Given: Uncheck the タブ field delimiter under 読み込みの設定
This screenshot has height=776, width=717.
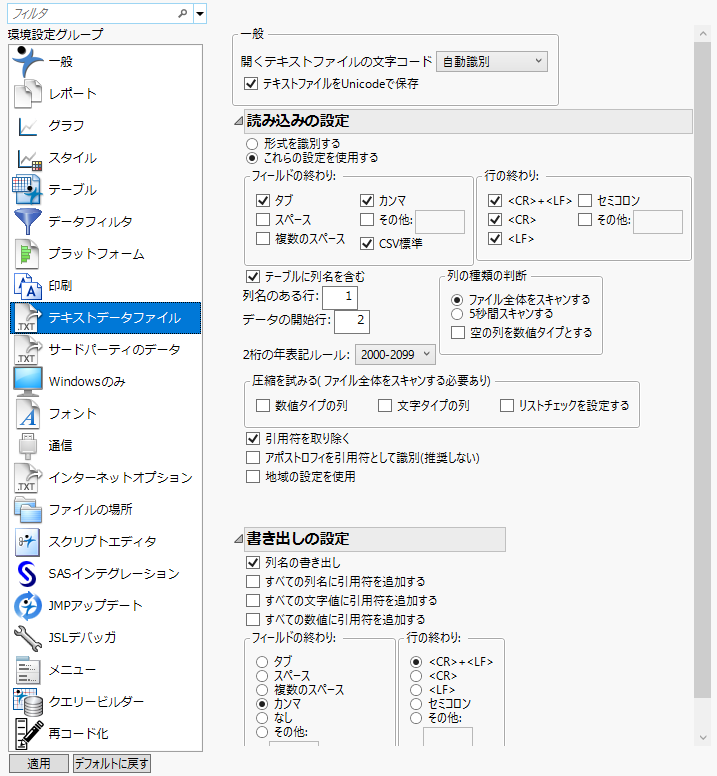Looking at the screenshot, I should 263,200.
